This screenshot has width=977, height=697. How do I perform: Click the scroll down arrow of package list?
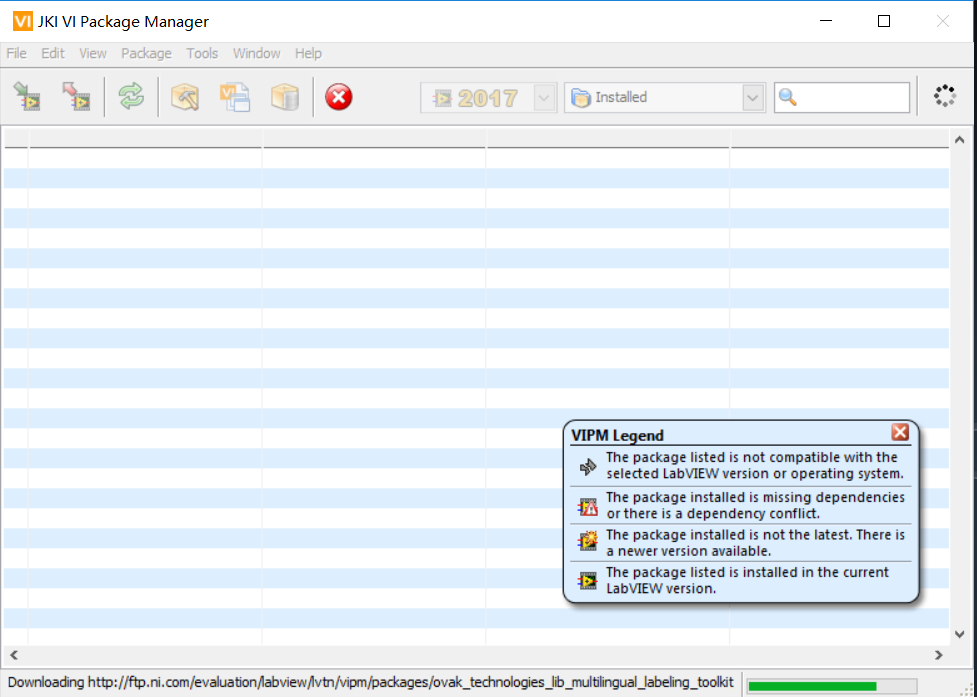coord(960,635)
